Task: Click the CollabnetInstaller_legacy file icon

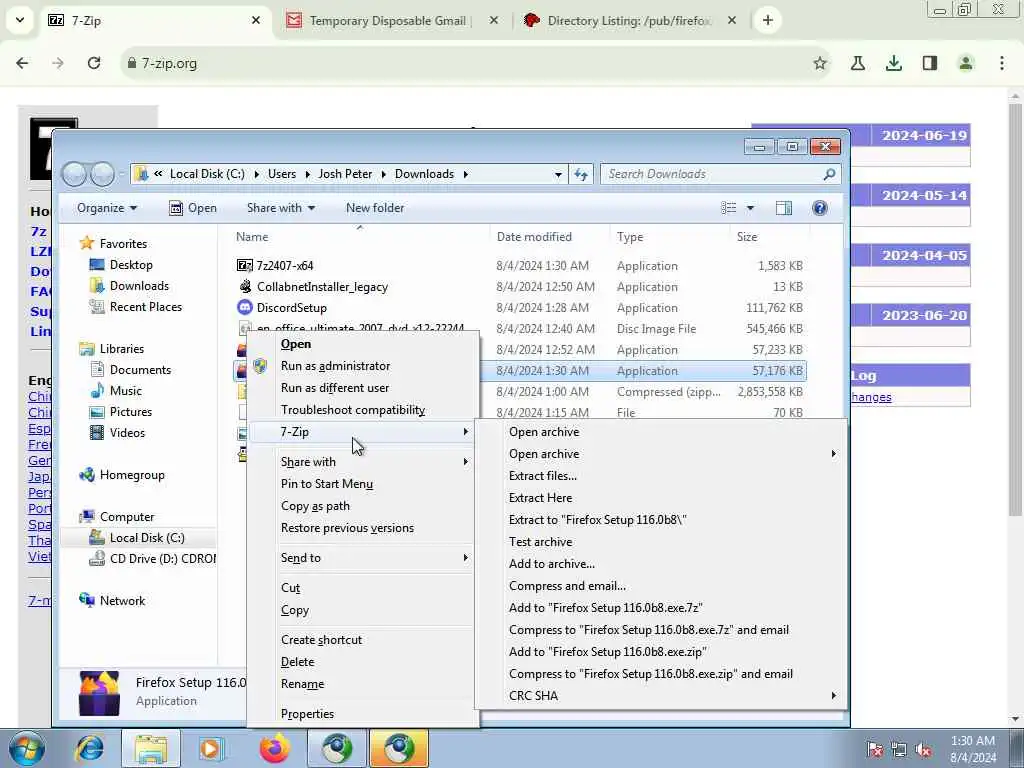Action: (245, 287)
